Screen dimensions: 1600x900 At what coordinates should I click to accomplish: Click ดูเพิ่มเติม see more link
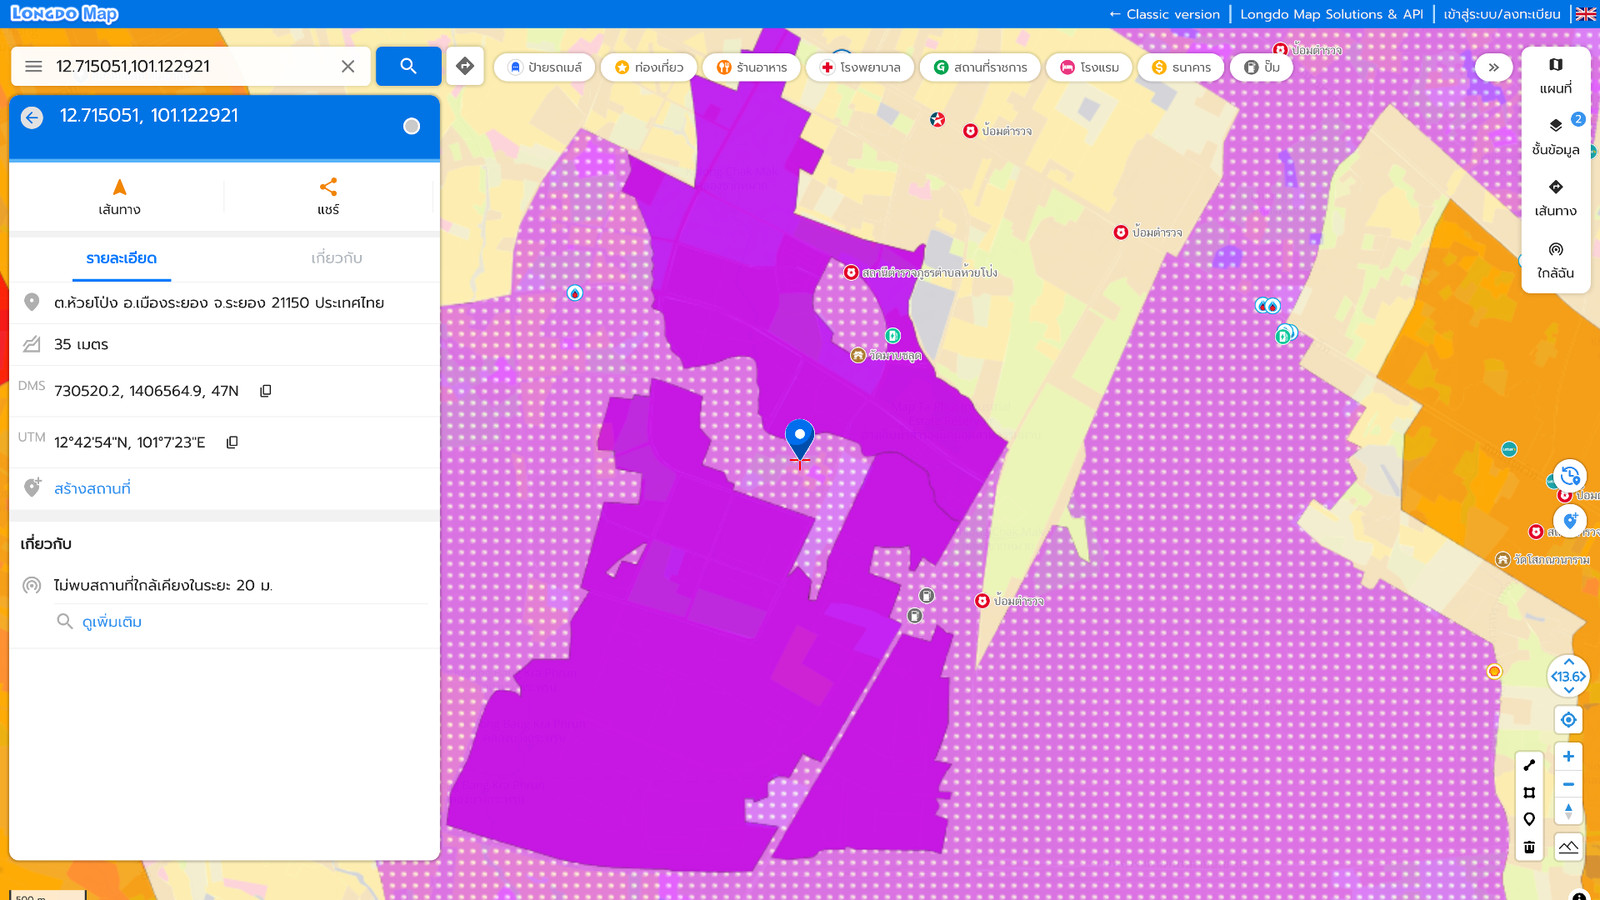(112, 622)
